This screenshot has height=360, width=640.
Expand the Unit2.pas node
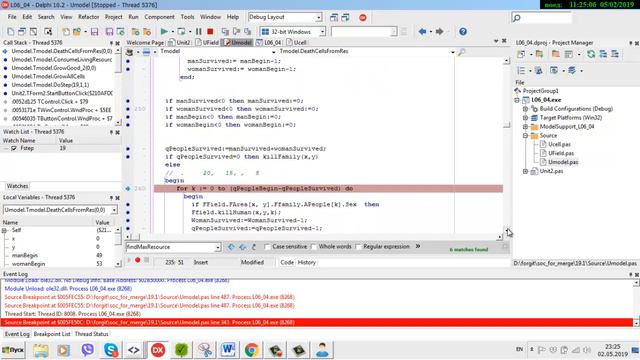[x=525, y=171]
